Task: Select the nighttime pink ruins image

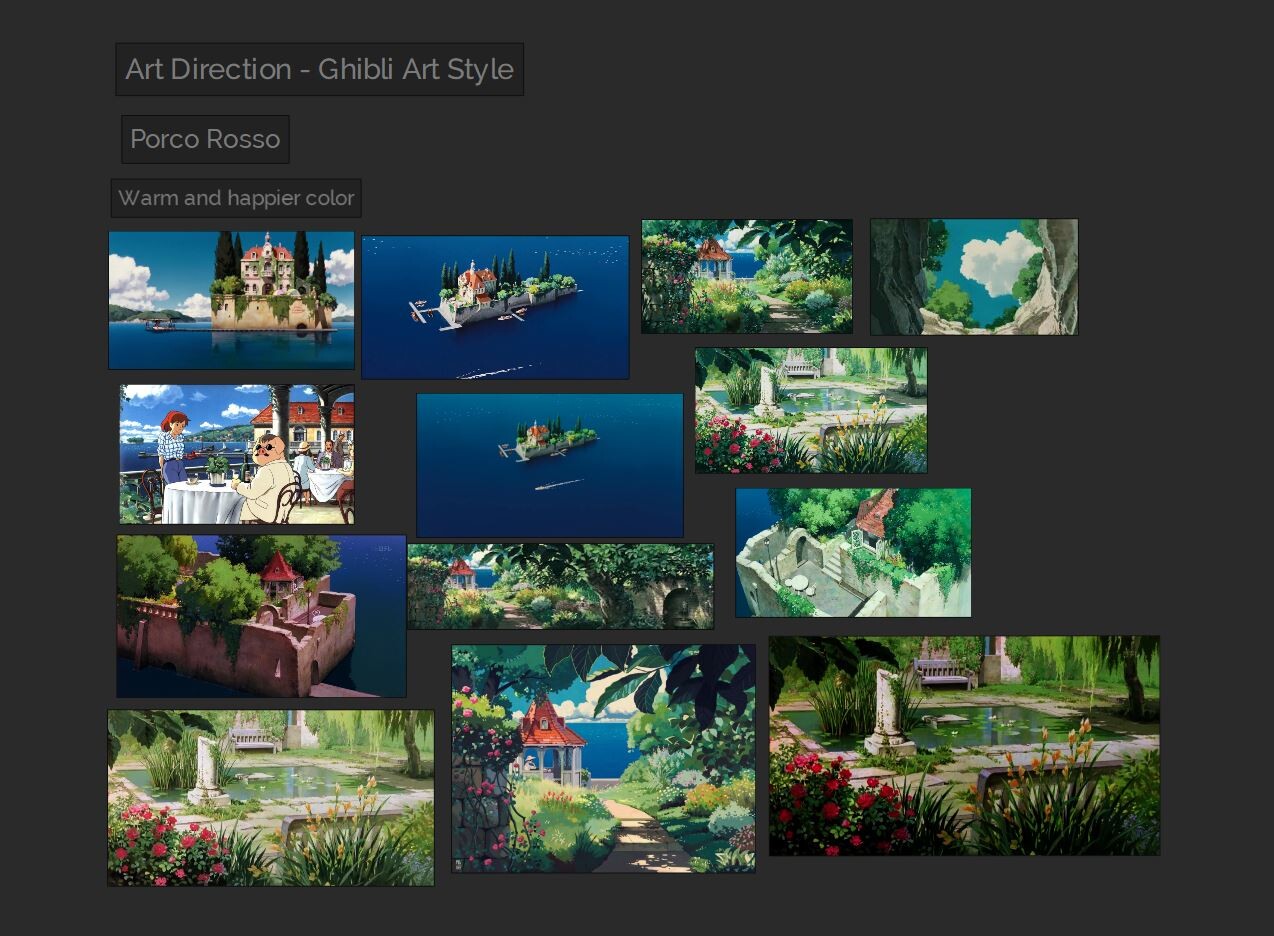Action: tap(260, 616)
